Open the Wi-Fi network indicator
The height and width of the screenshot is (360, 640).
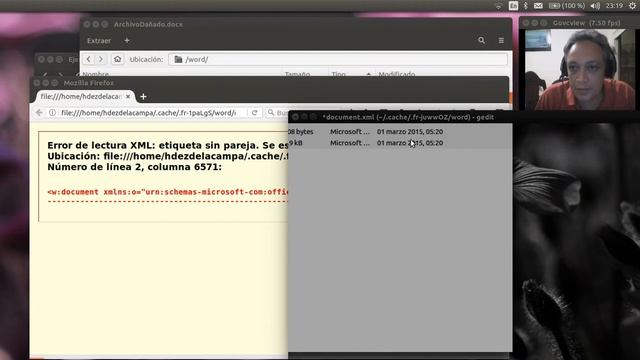[498, 6]
